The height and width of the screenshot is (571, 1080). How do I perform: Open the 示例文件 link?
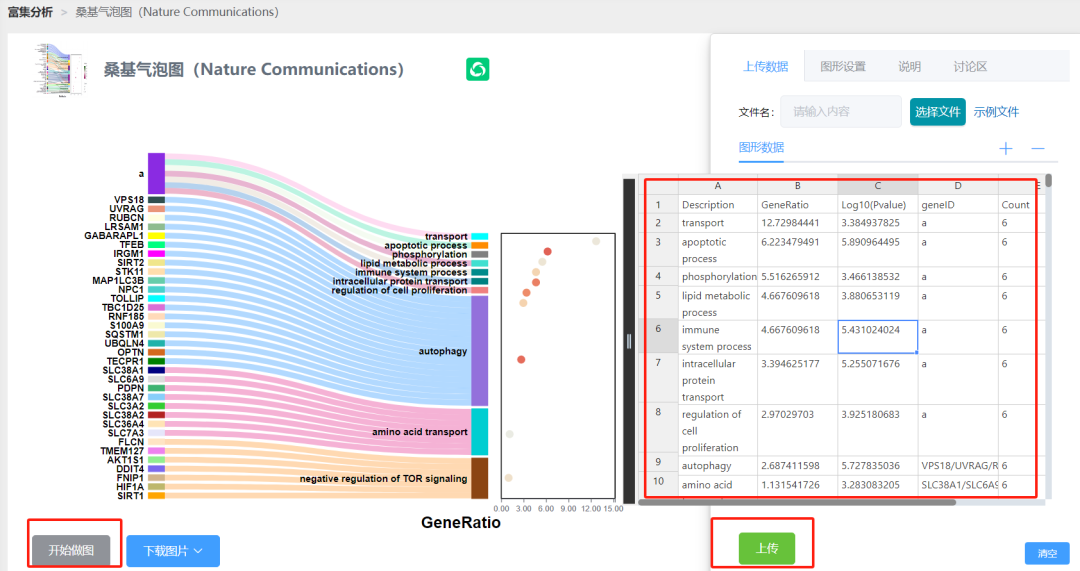(996, 112)
